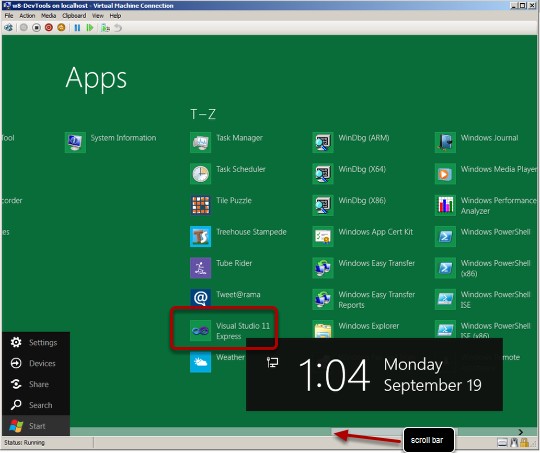Launch Windows Journal
The image size is (540, 453).
[x=477, y=142]
